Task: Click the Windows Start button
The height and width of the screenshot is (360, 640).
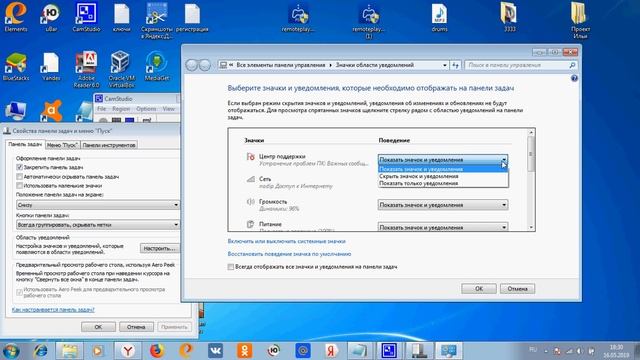Action: pyautogui.click(x=11, y=351)
